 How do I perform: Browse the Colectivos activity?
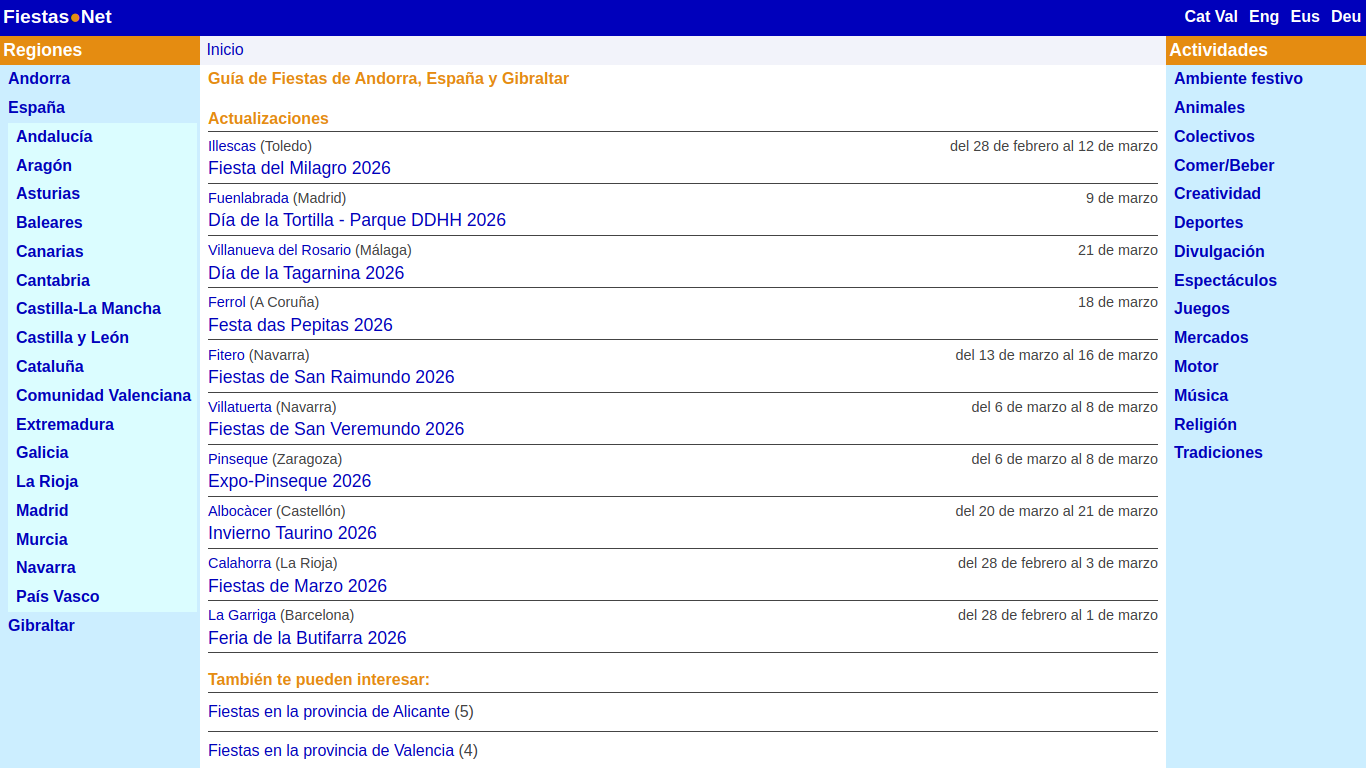click(x=1214, y=137)
